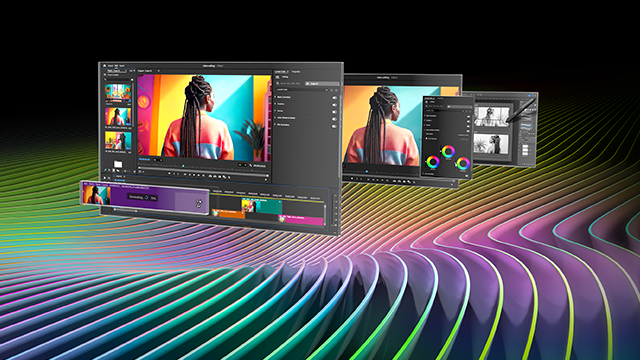Image resolution: width=640 pixels, height=360 pixels.
Task: Select the bottom-right color wheel
Action: [463, 164]
